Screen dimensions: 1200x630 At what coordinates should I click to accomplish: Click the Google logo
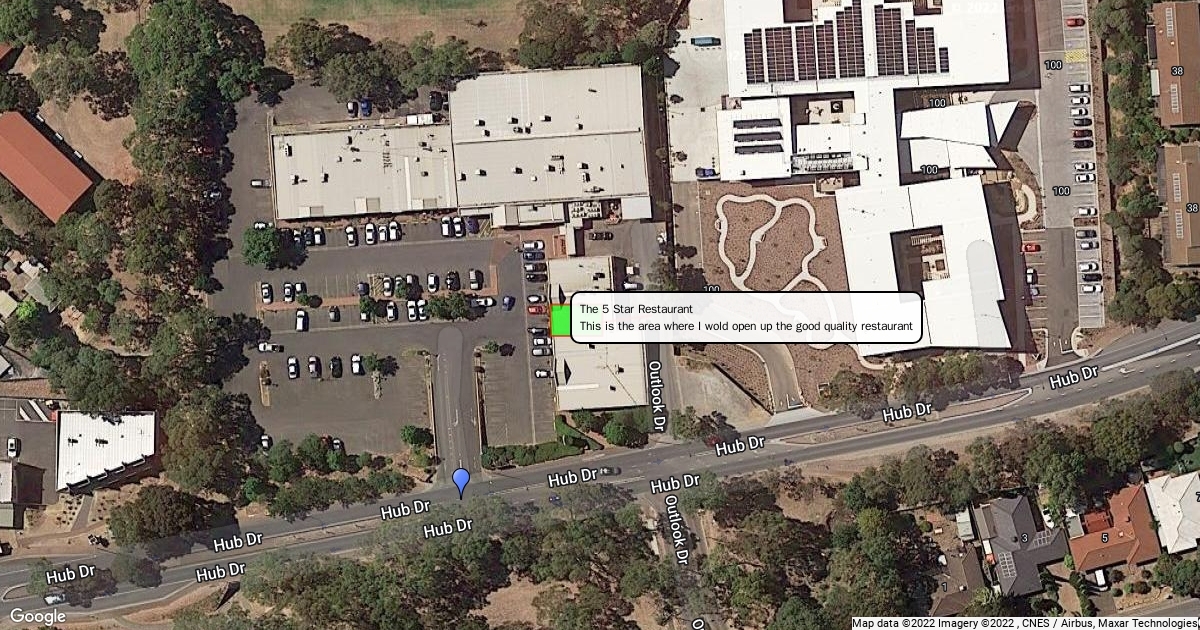[x=37, y=616]
